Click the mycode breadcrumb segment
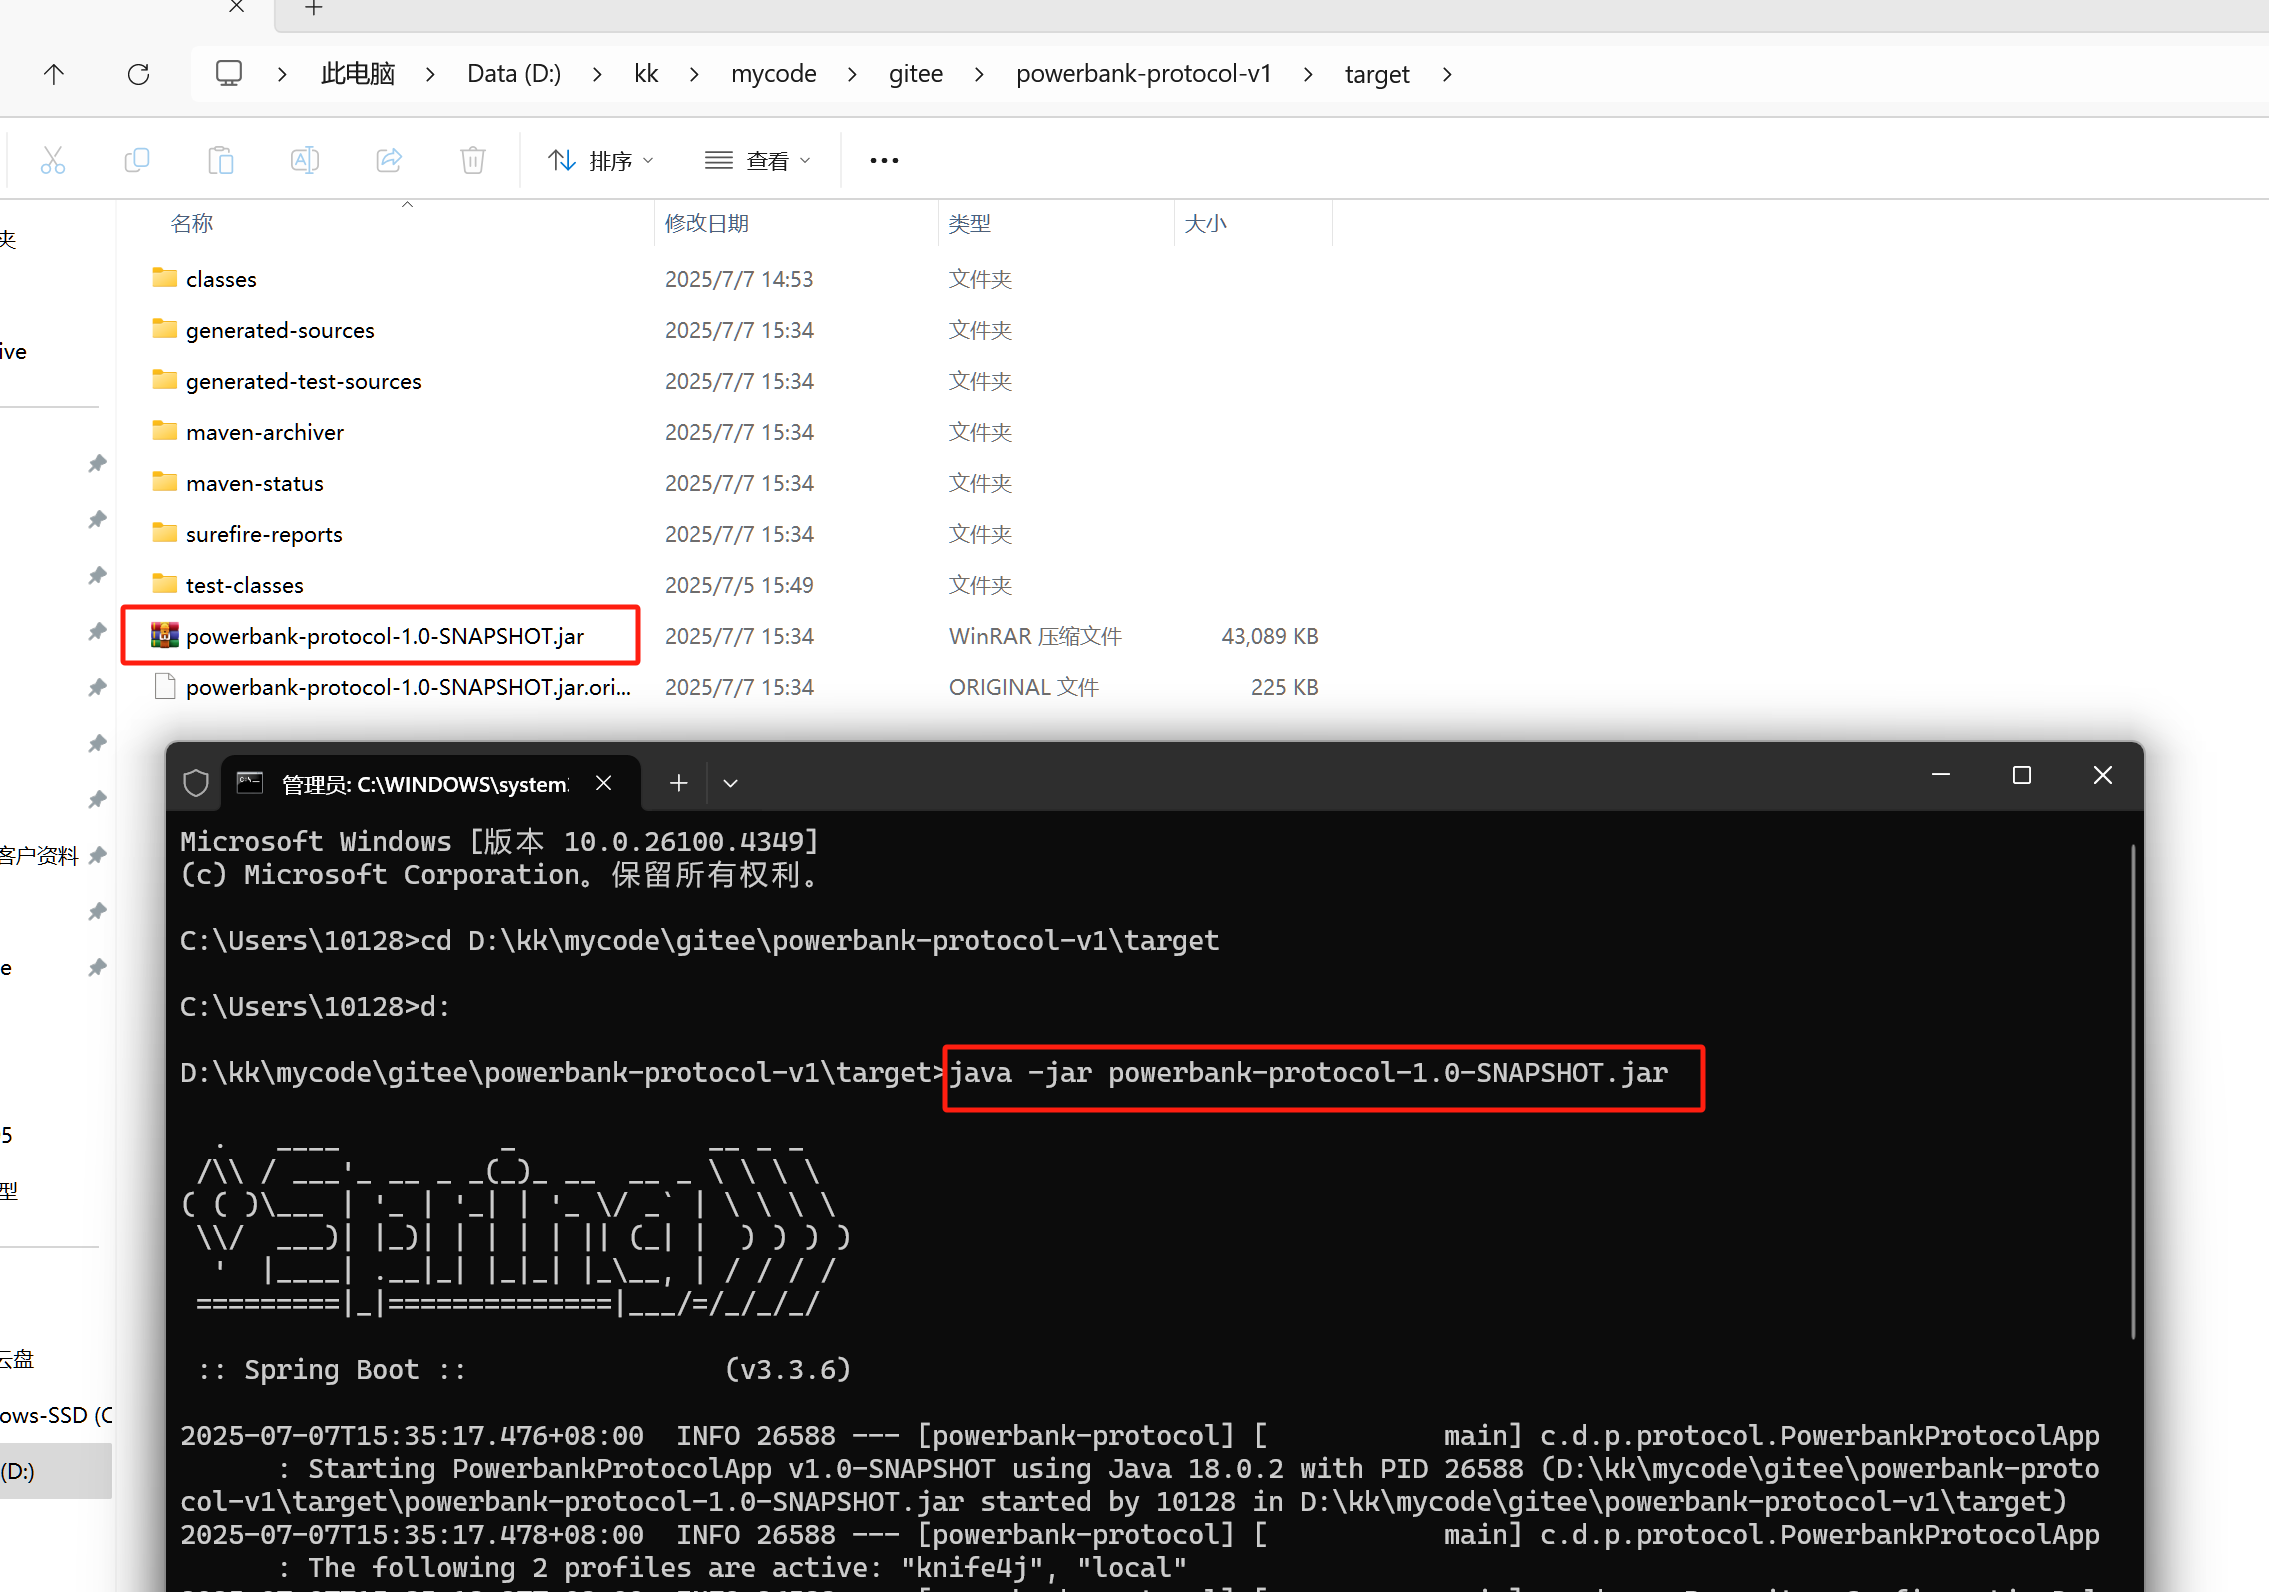This screenshot has height=1592, width=2269. tap(774, 74)
